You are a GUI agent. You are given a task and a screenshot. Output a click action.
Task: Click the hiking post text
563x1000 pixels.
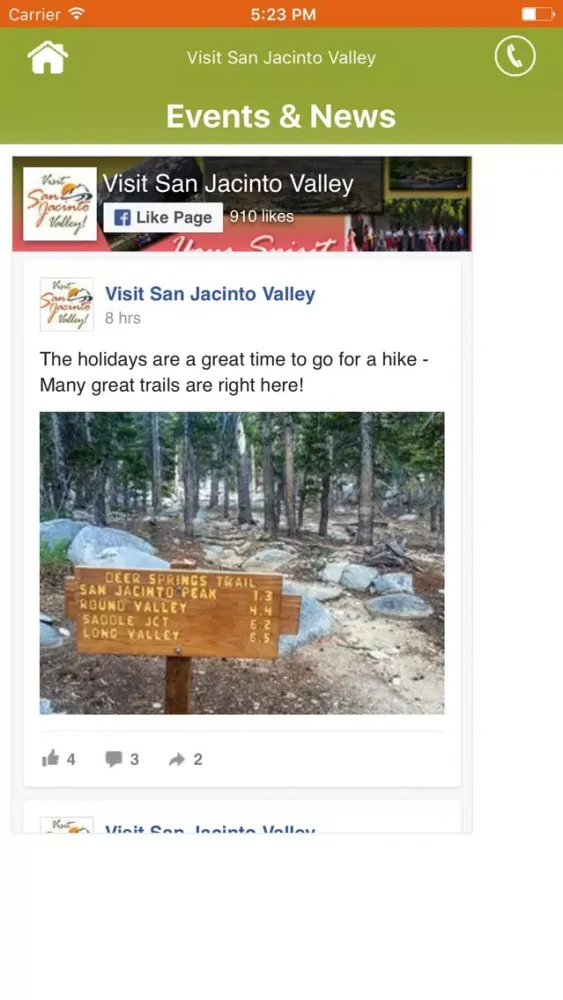coord(234,372)
